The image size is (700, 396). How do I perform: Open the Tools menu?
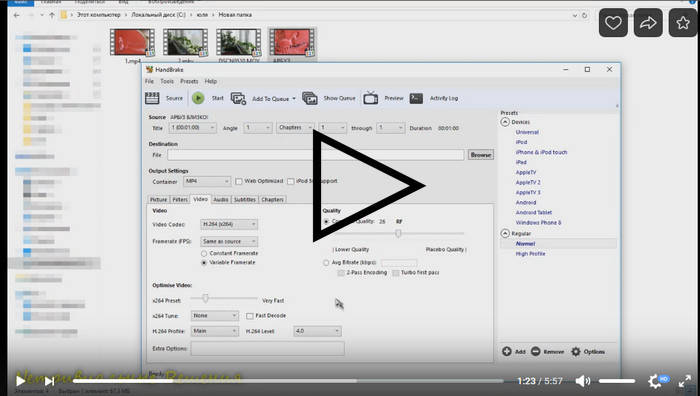[167, 81]
